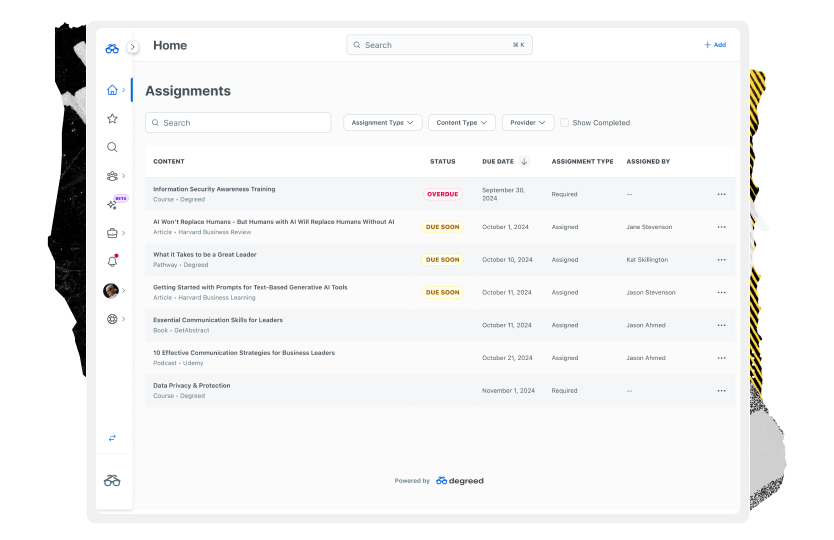Viewport: 834px width, 540px height.
Task: Expand the Content Type dropdown
Action: 462,123
